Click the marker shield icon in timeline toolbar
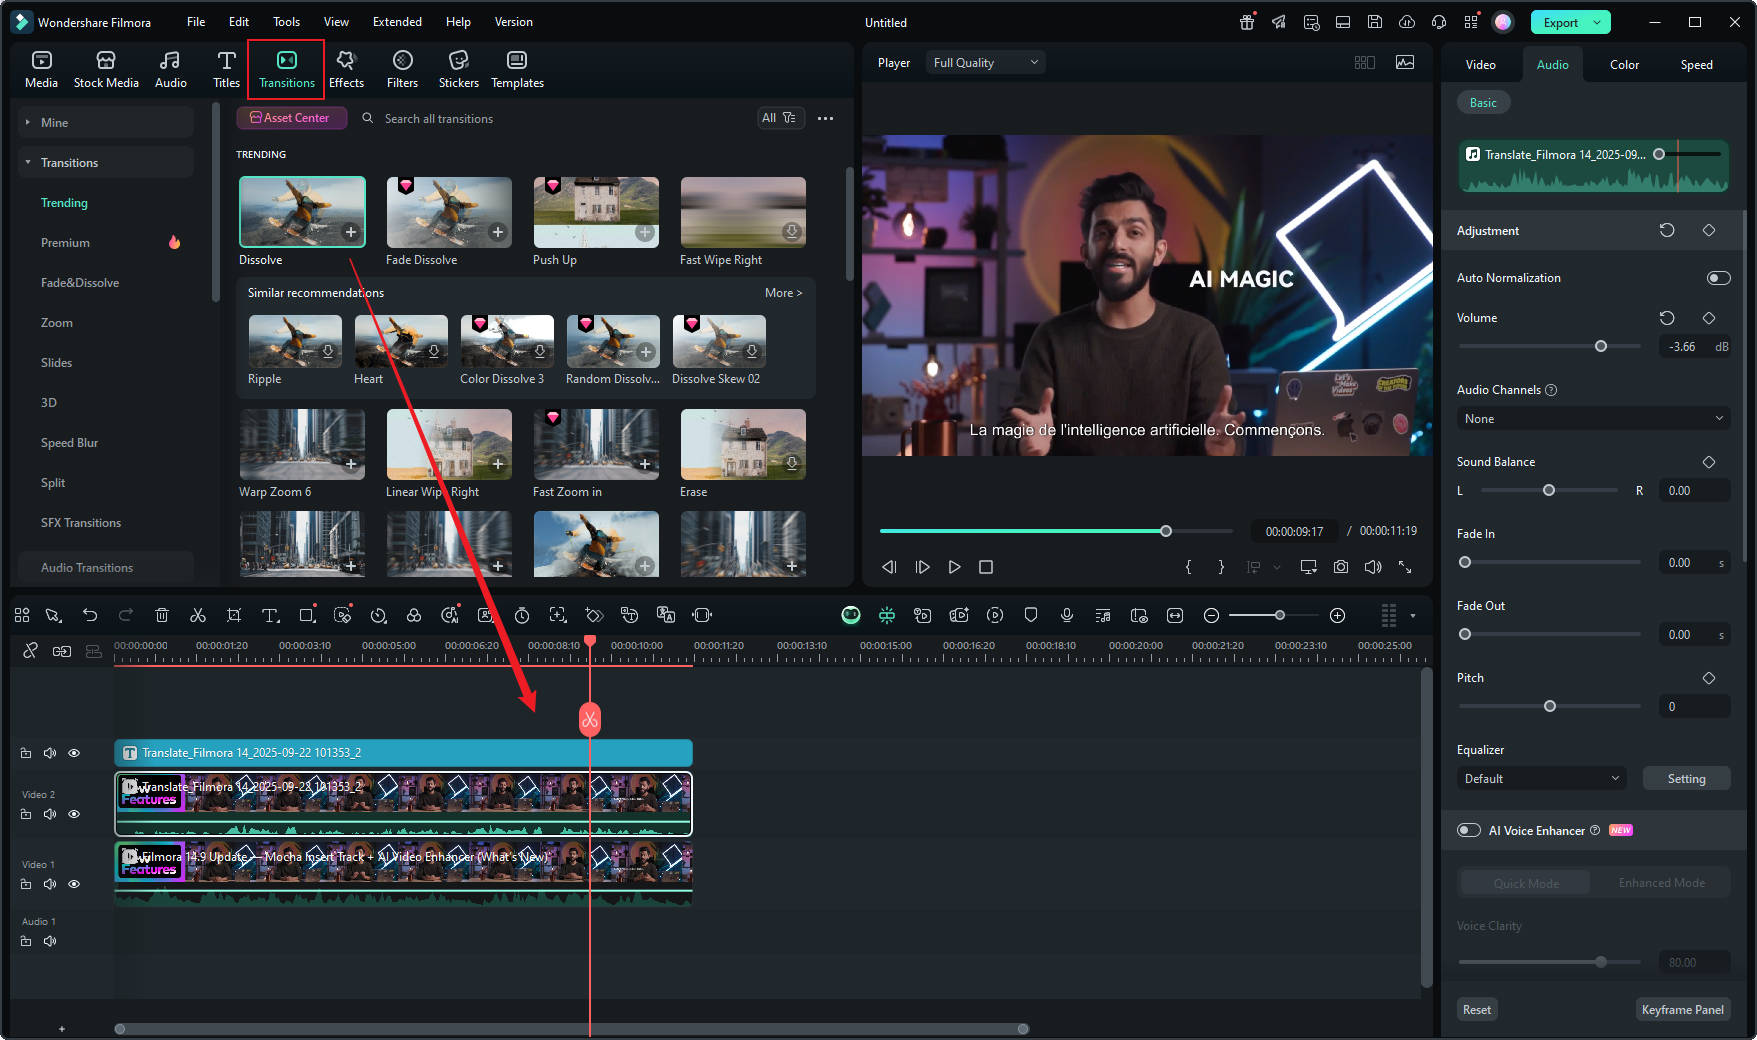The image size is (1757, 1040). point(1031,615)
